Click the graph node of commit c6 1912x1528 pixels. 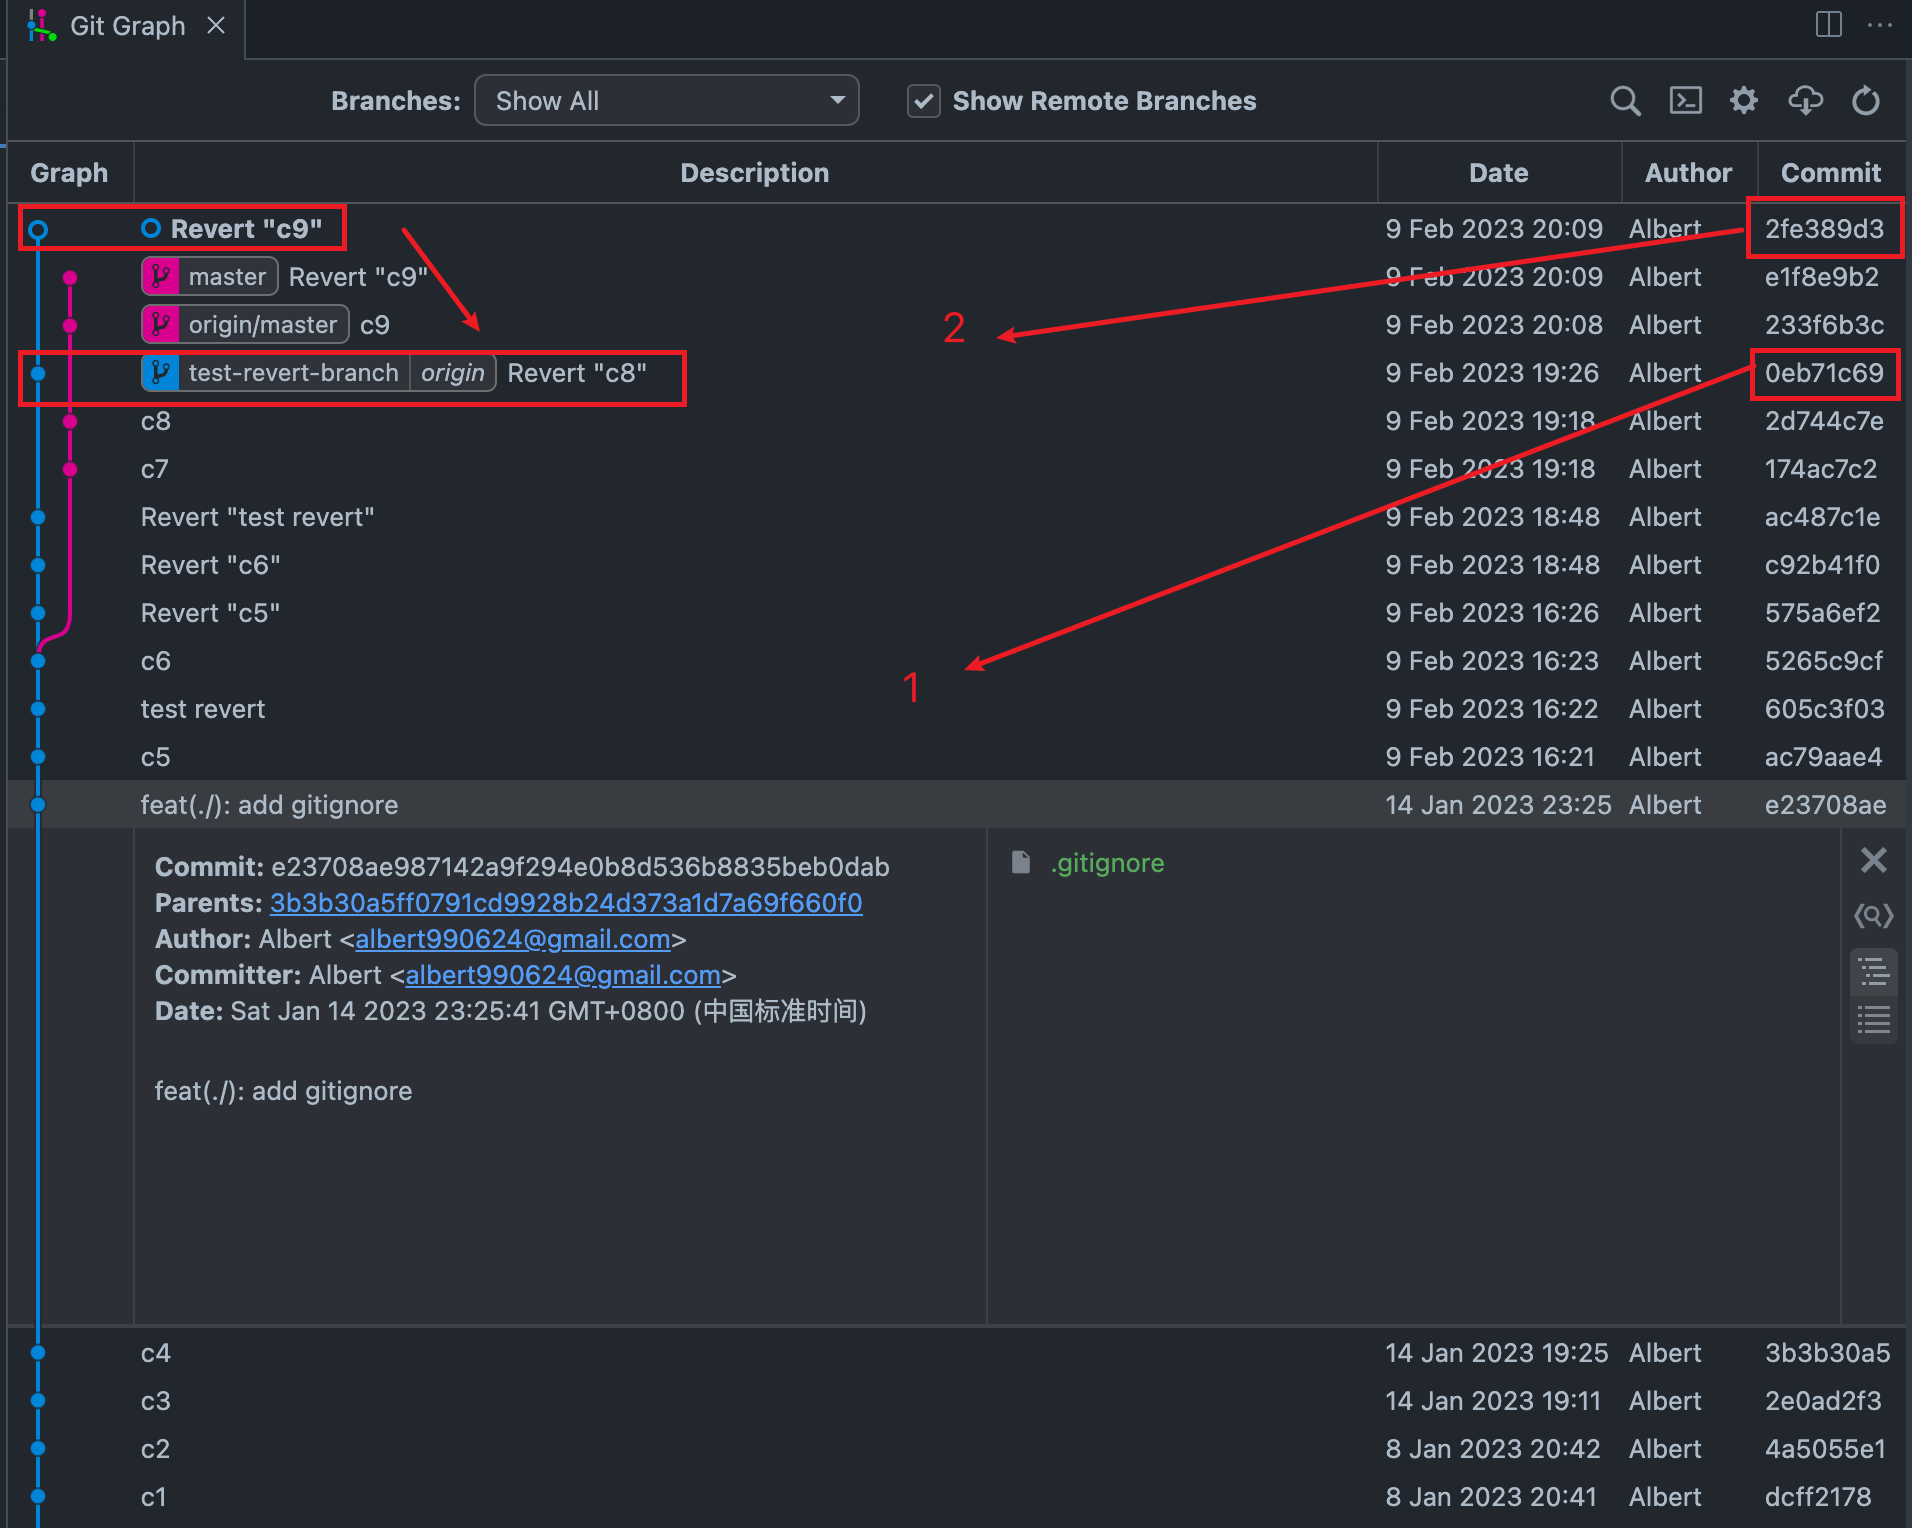(x=38, y=661)
